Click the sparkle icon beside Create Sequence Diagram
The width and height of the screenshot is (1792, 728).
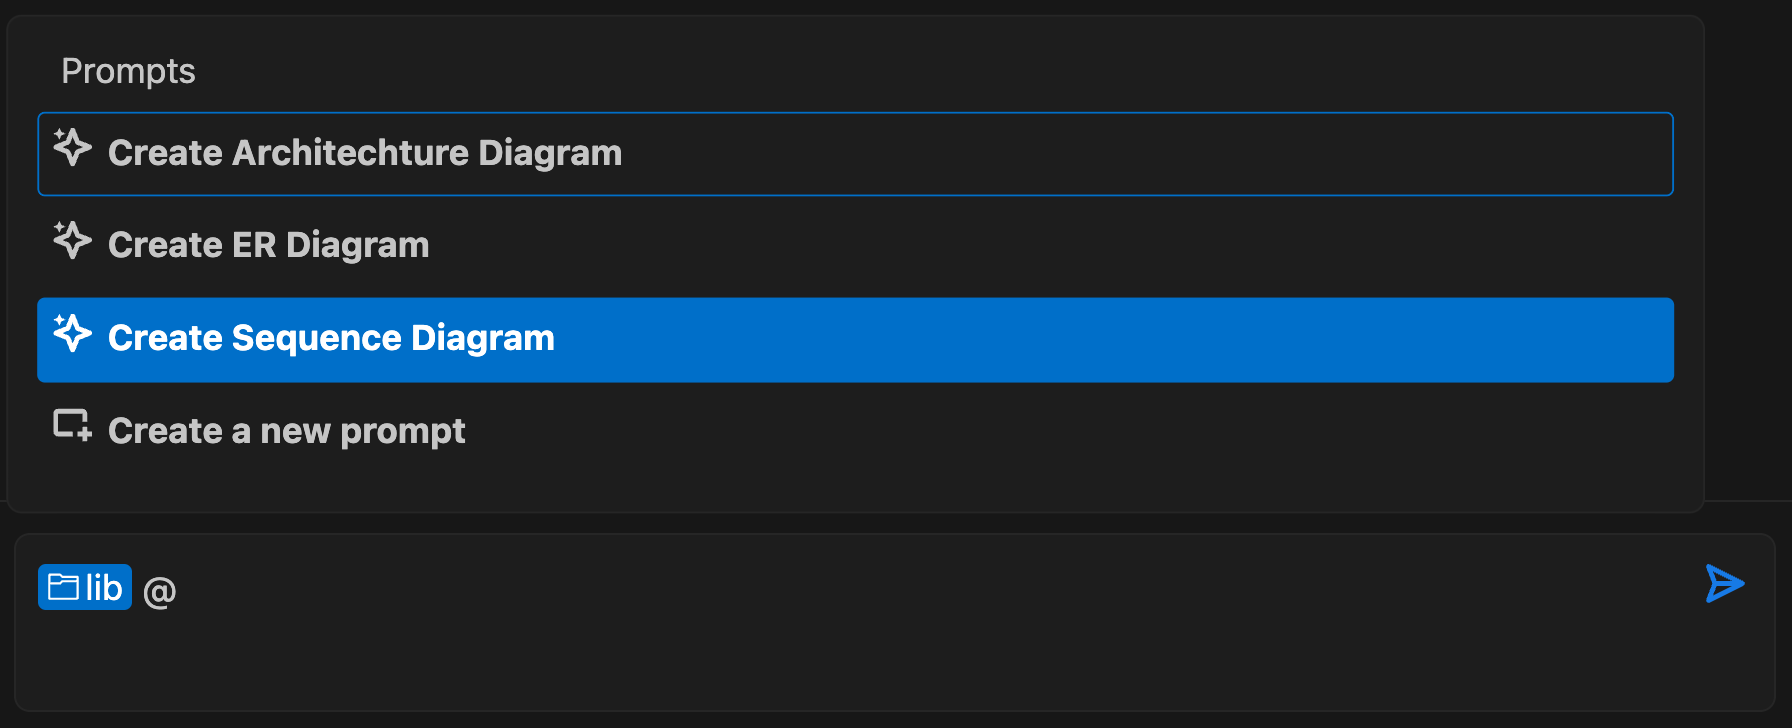pyautogui.click(x=71, y=335)
